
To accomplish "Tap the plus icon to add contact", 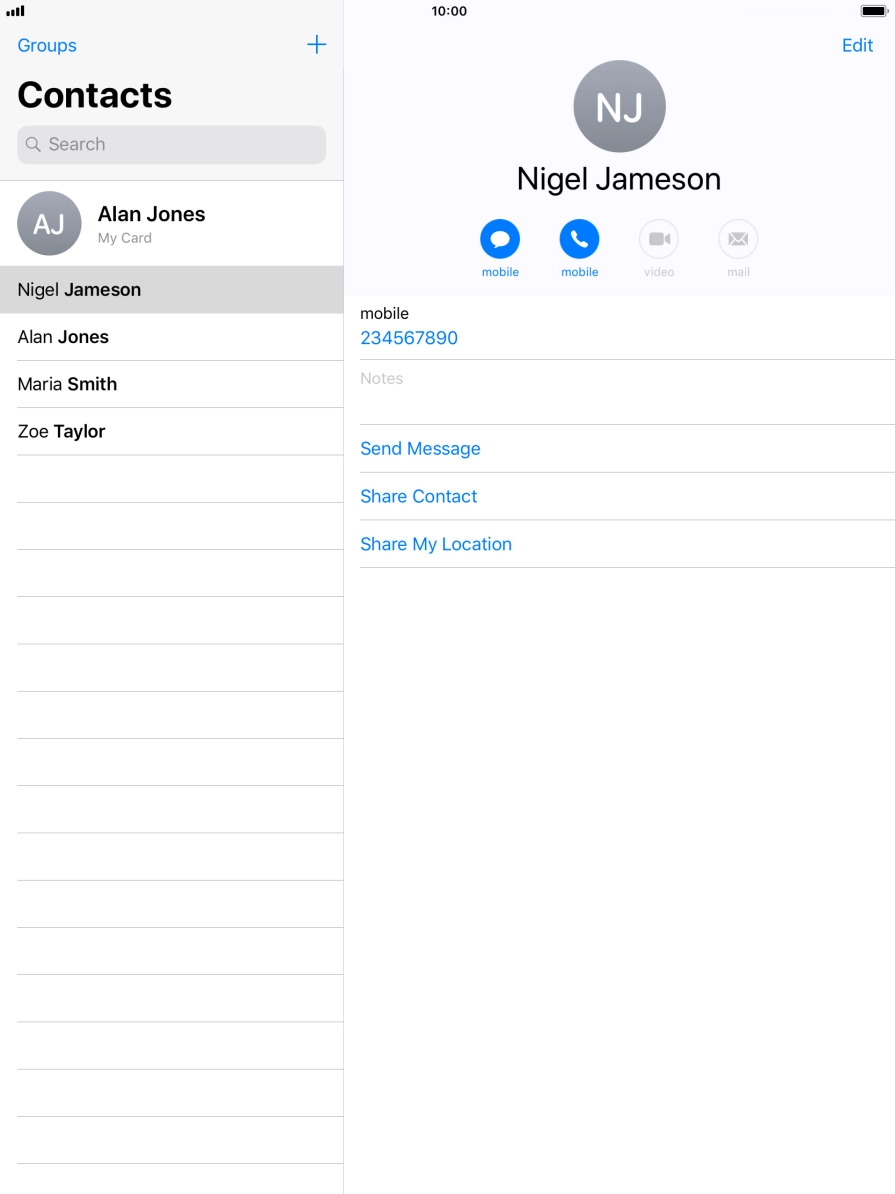I will coord(316,45).
